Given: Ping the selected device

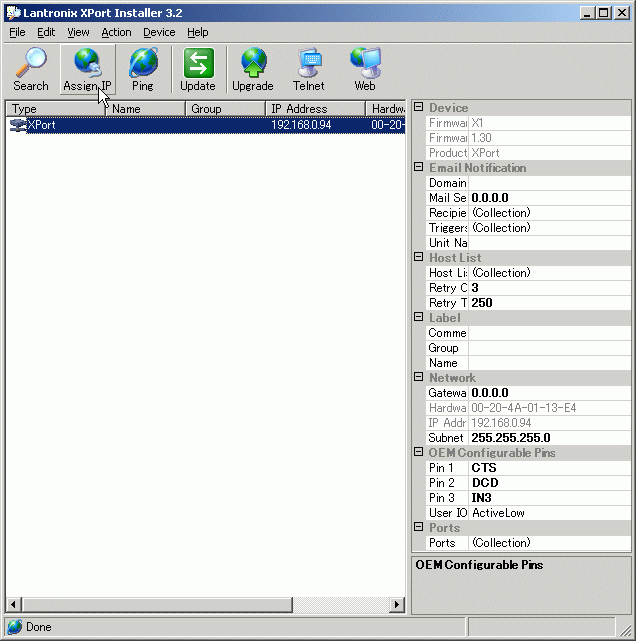Looking at the screenshot, I should tap(143, 69).
